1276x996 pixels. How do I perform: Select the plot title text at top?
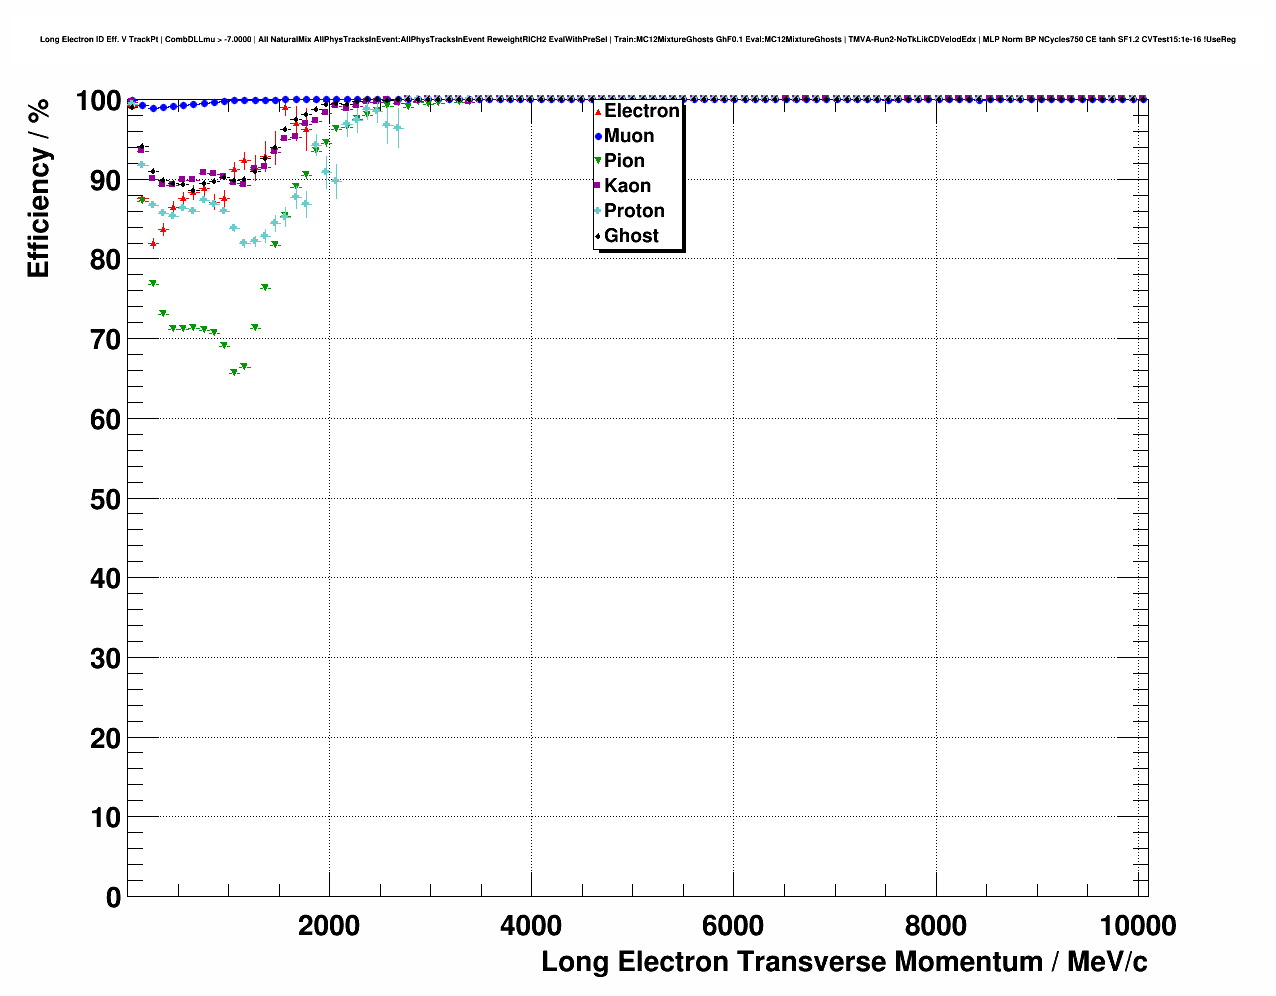tap(637, 40)
